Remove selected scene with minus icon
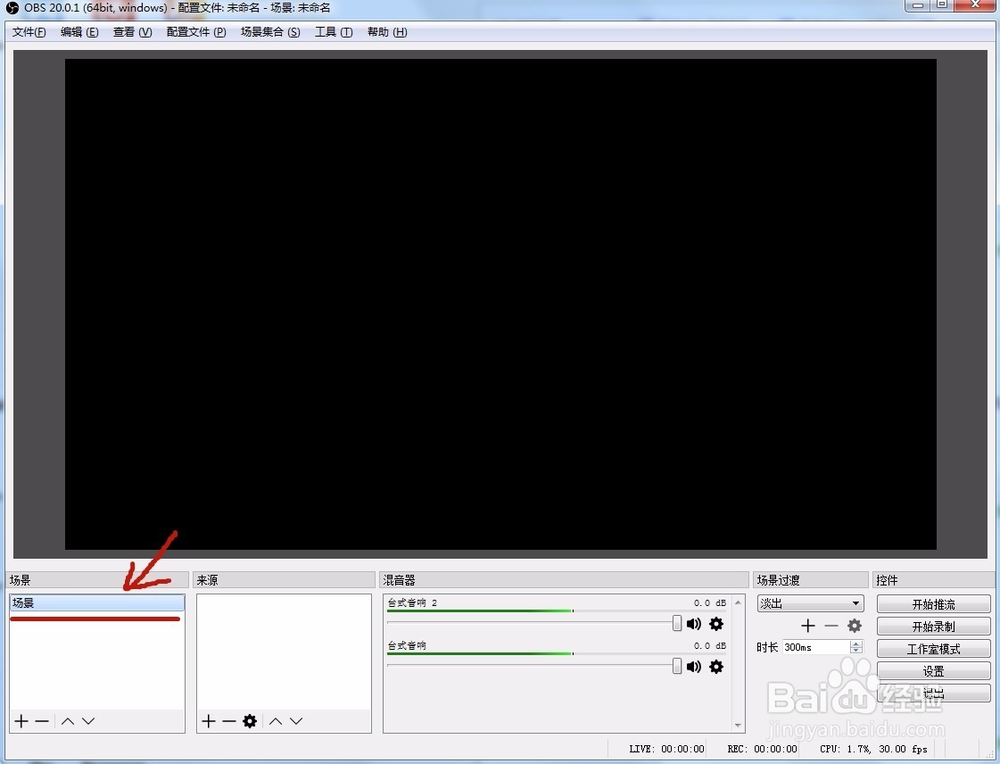 click(42, 721)
